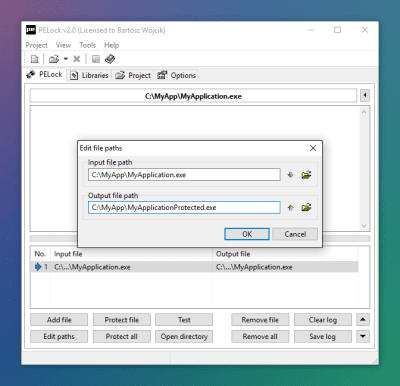This screenshot has height=386, width=400.
Task: Switch to the Options tab
Action: [x=177, y=75]
